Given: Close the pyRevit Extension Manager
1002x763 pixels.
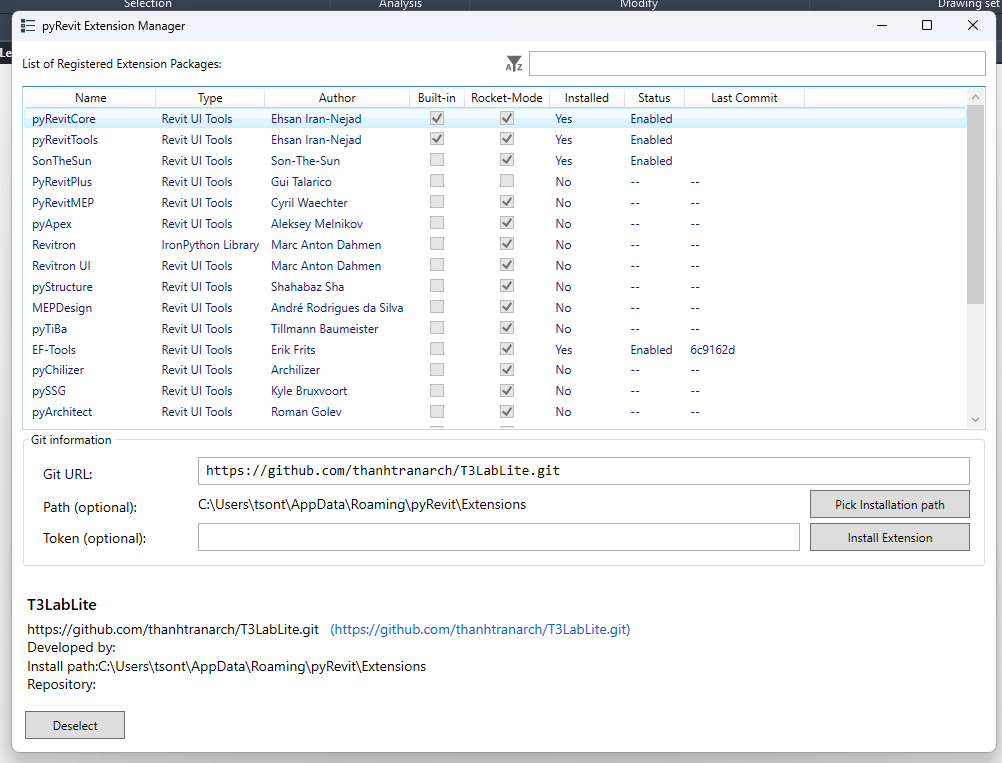Looking at the screenshot, I should click(x=973, y=26).
